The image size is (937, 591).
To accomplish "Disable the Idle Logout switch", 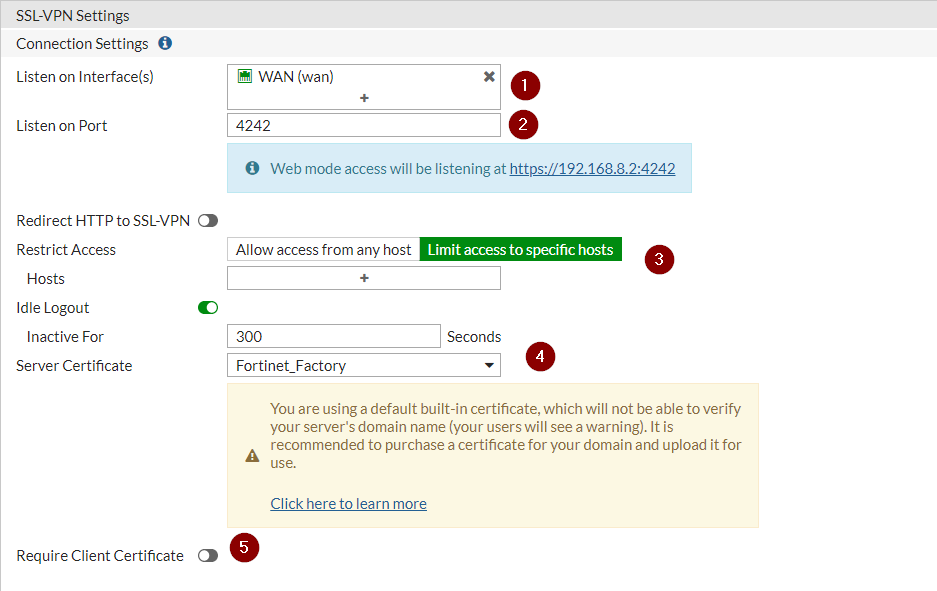I will point(208,308).
